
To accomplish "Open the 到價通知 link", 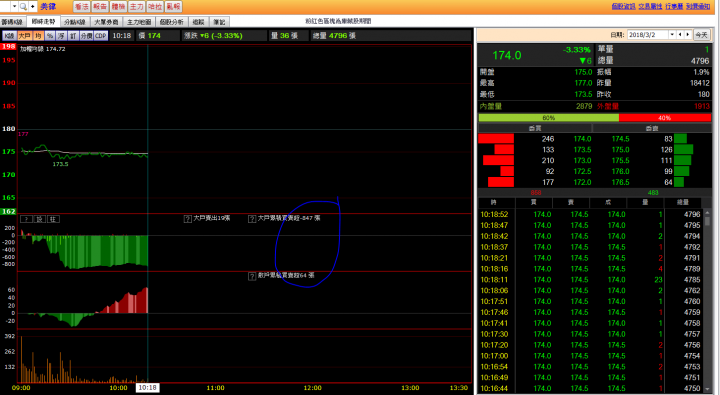I will click(x=698, y=6).
